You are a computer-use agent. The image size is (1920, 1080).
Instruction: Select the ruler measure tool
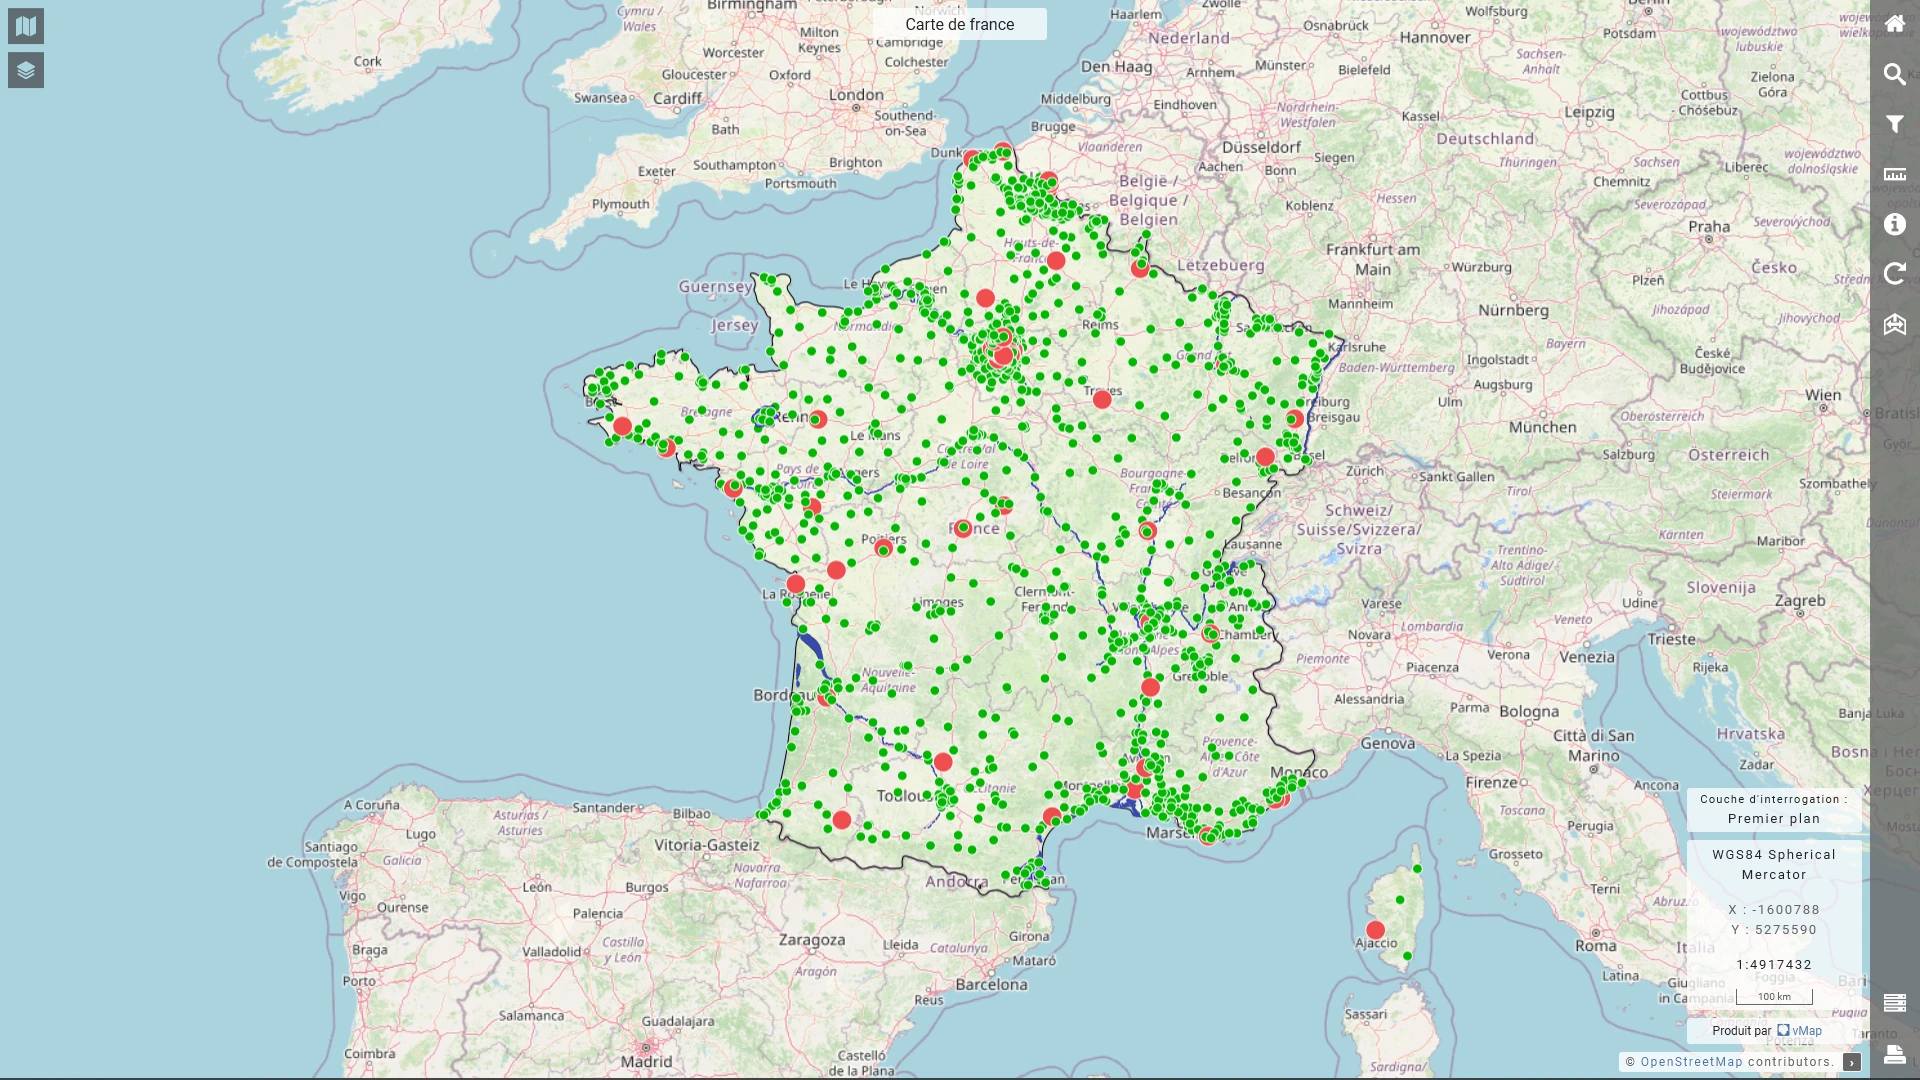[1894, 174]
